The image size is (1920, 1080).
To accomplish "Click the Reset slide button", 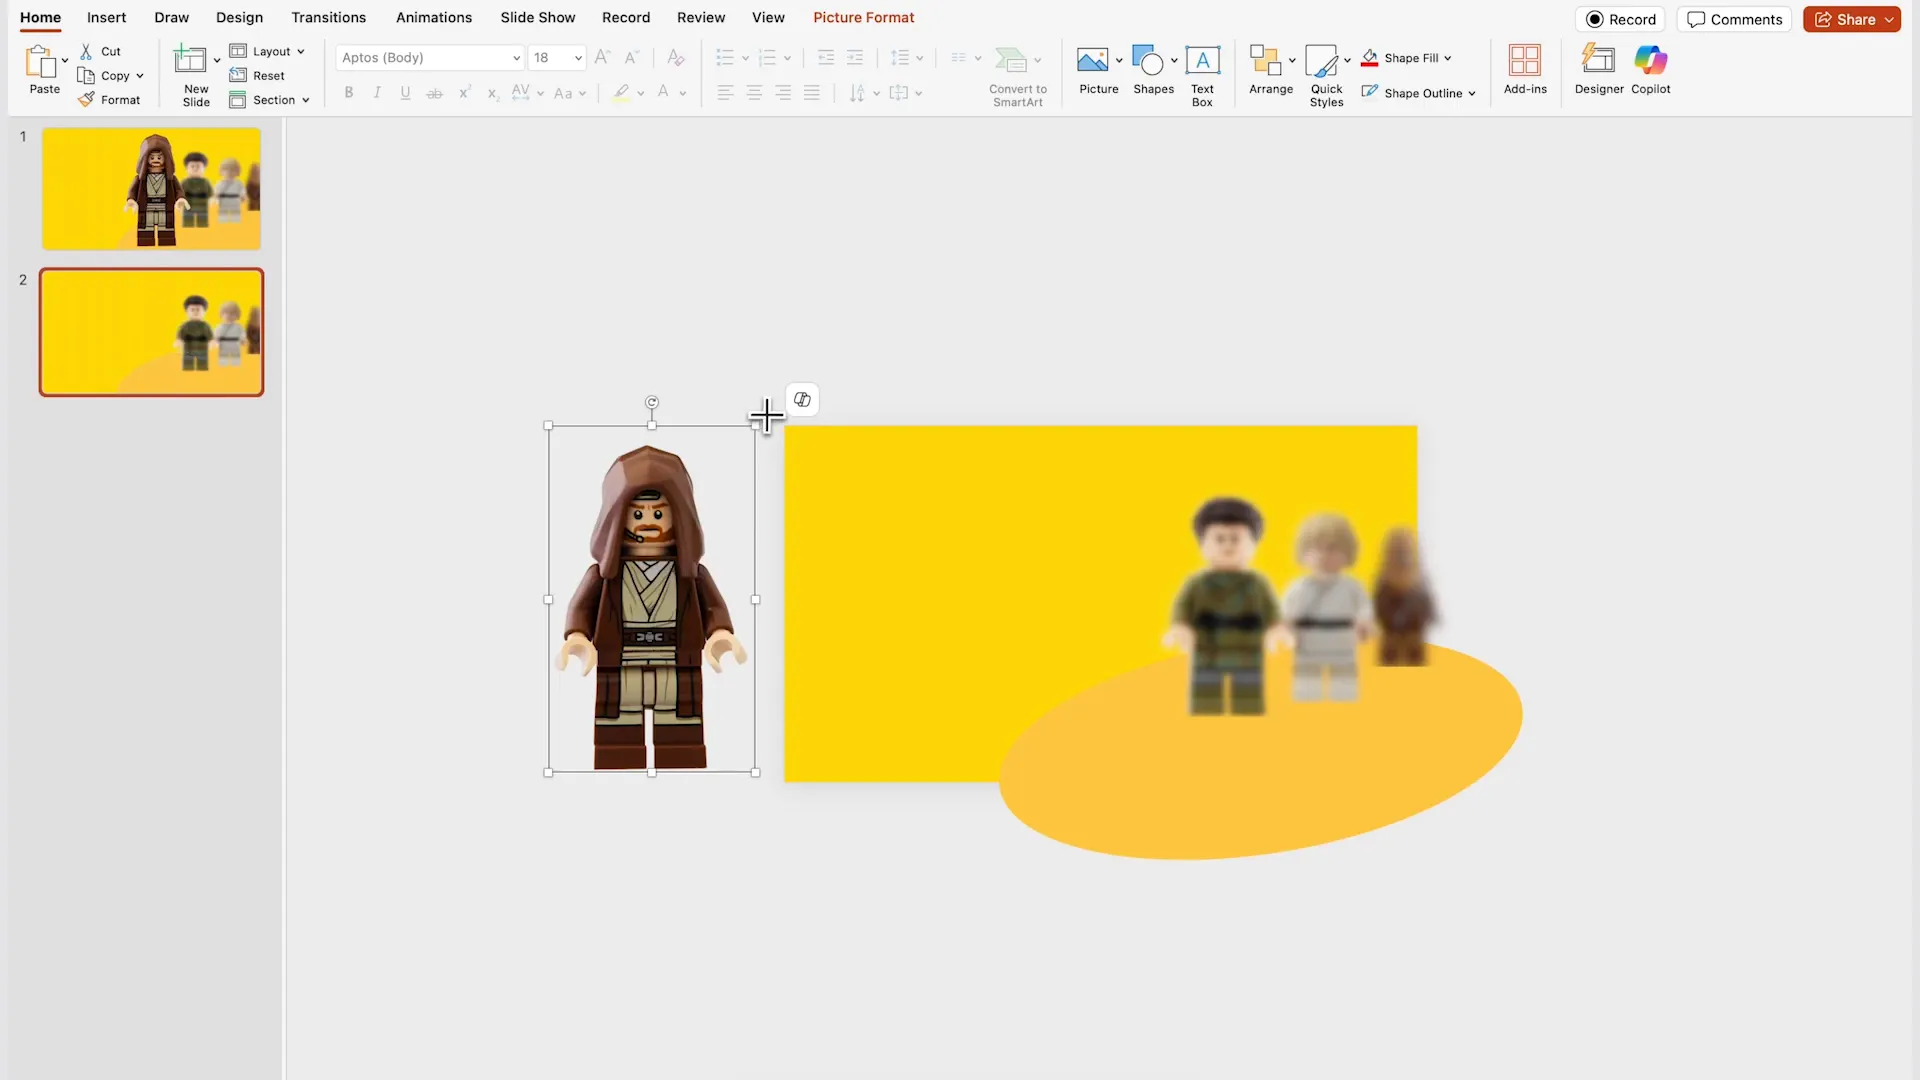I will point(257,75).
